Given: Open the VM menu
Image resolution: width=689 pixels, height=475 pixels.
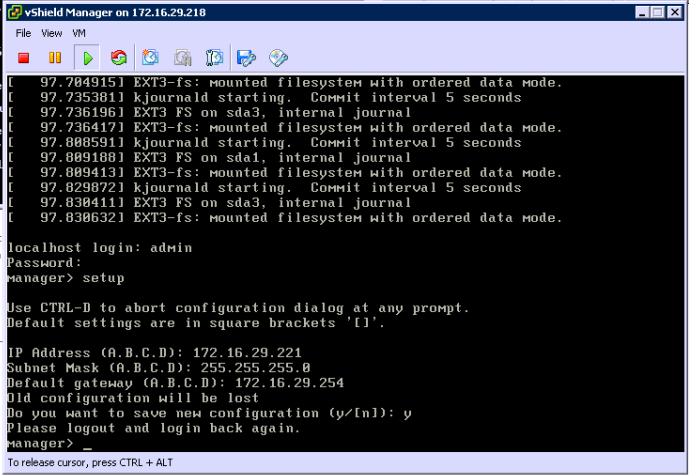Looking at the screenshot, I should pyautogui.click(x=79, y=33).
